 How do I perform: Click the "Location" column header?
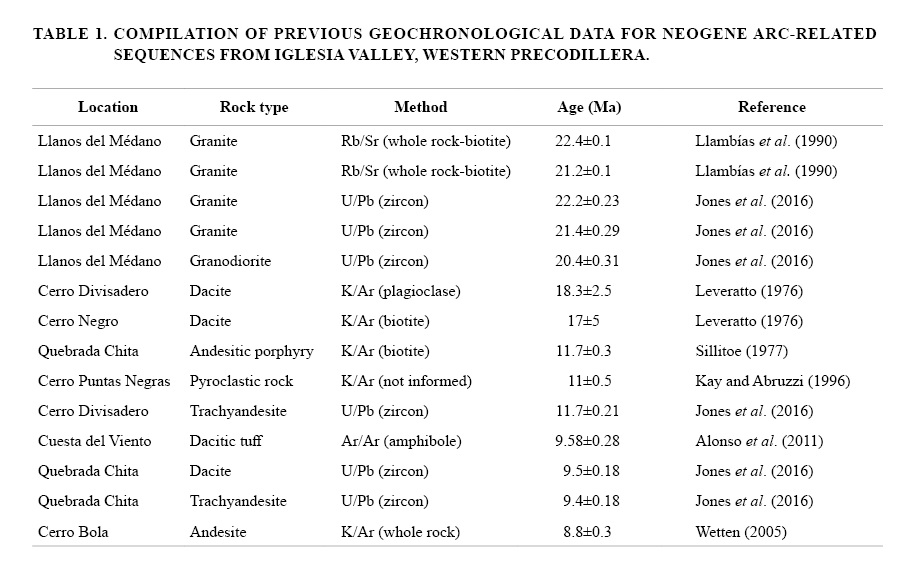(x=108, y=107)
